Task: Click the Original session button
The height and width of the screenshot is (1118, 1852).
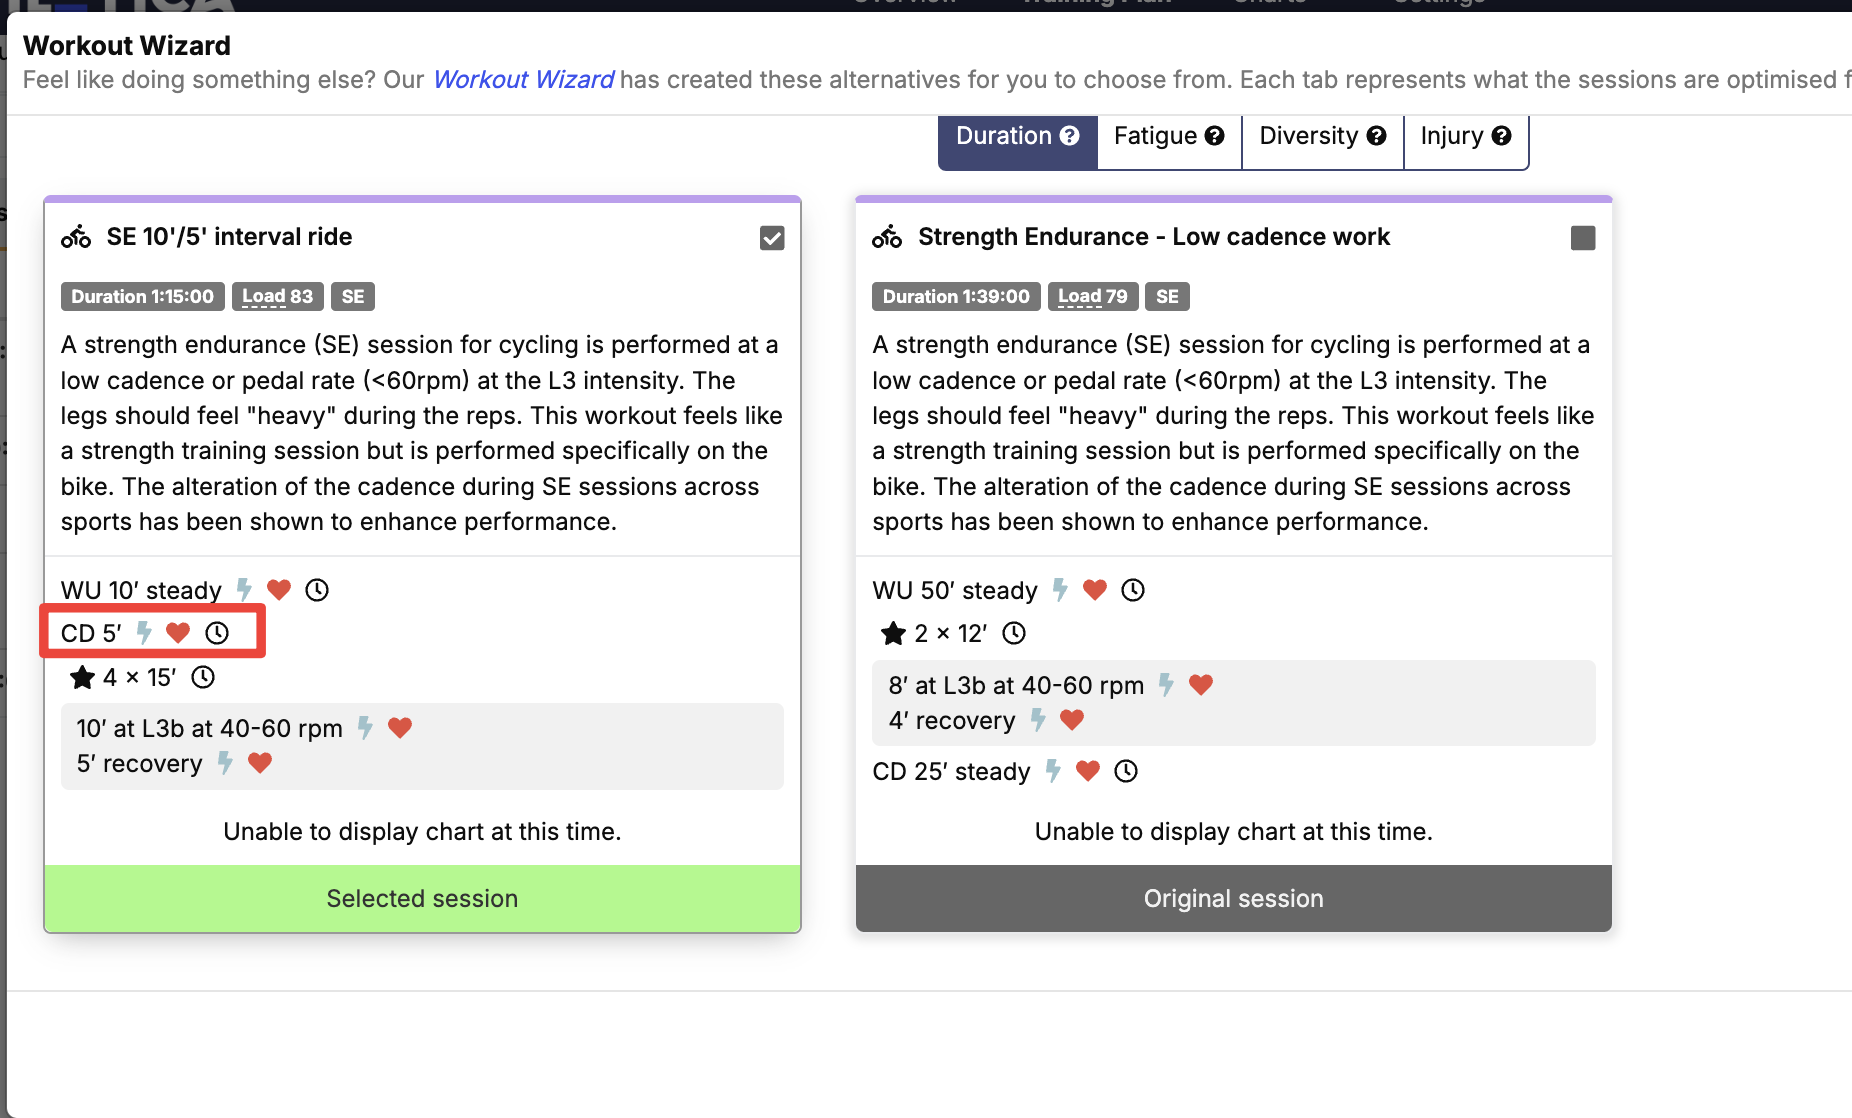Action: (x=1234, y=898)
